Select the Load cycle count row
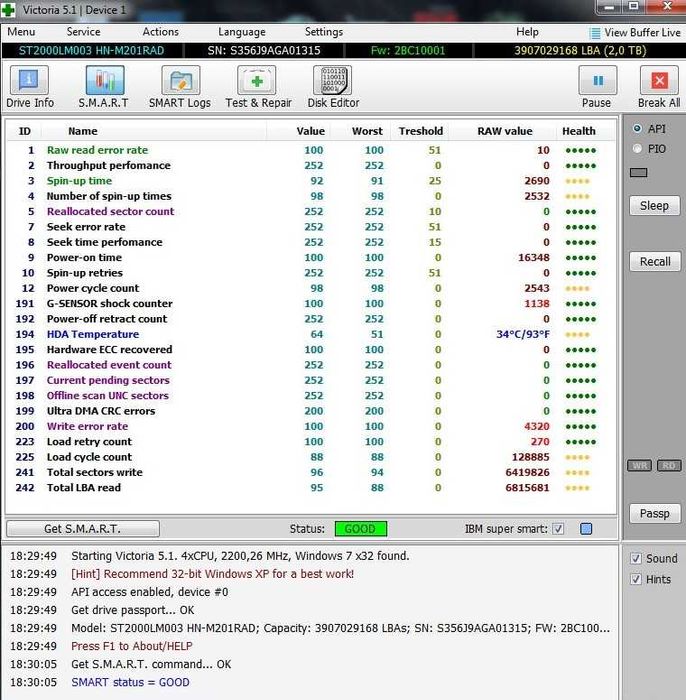 [x=311, y=457]
